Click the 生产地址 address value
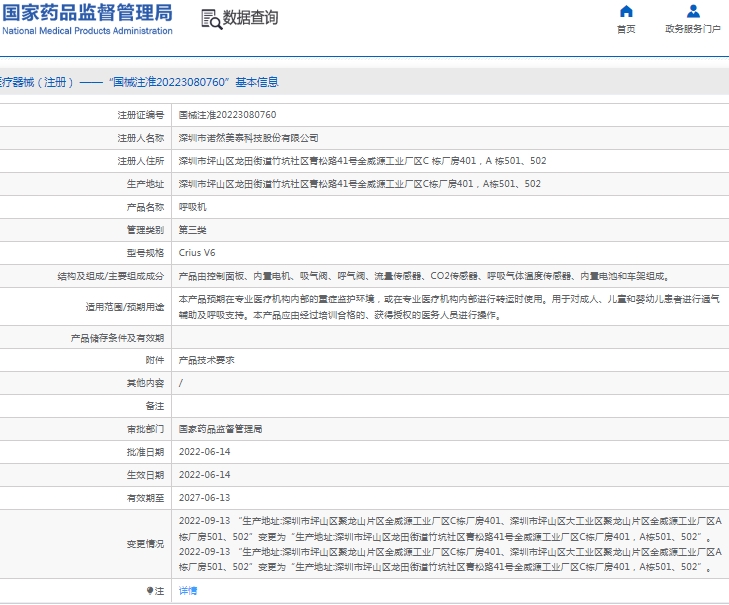The width and height of the screenshot is (729, 605). point(360,184)
